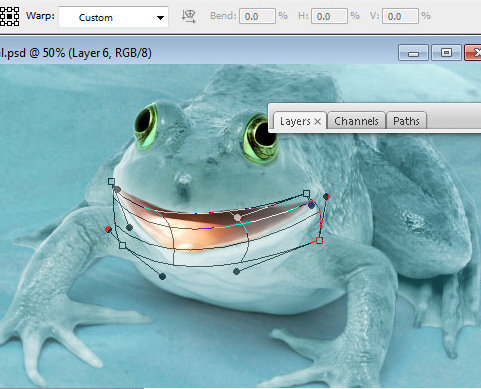This screenshot has width=481, height=389.
Task: Click the H distortion percentage field
Action: pyautogui.click(x=329, y=16)
